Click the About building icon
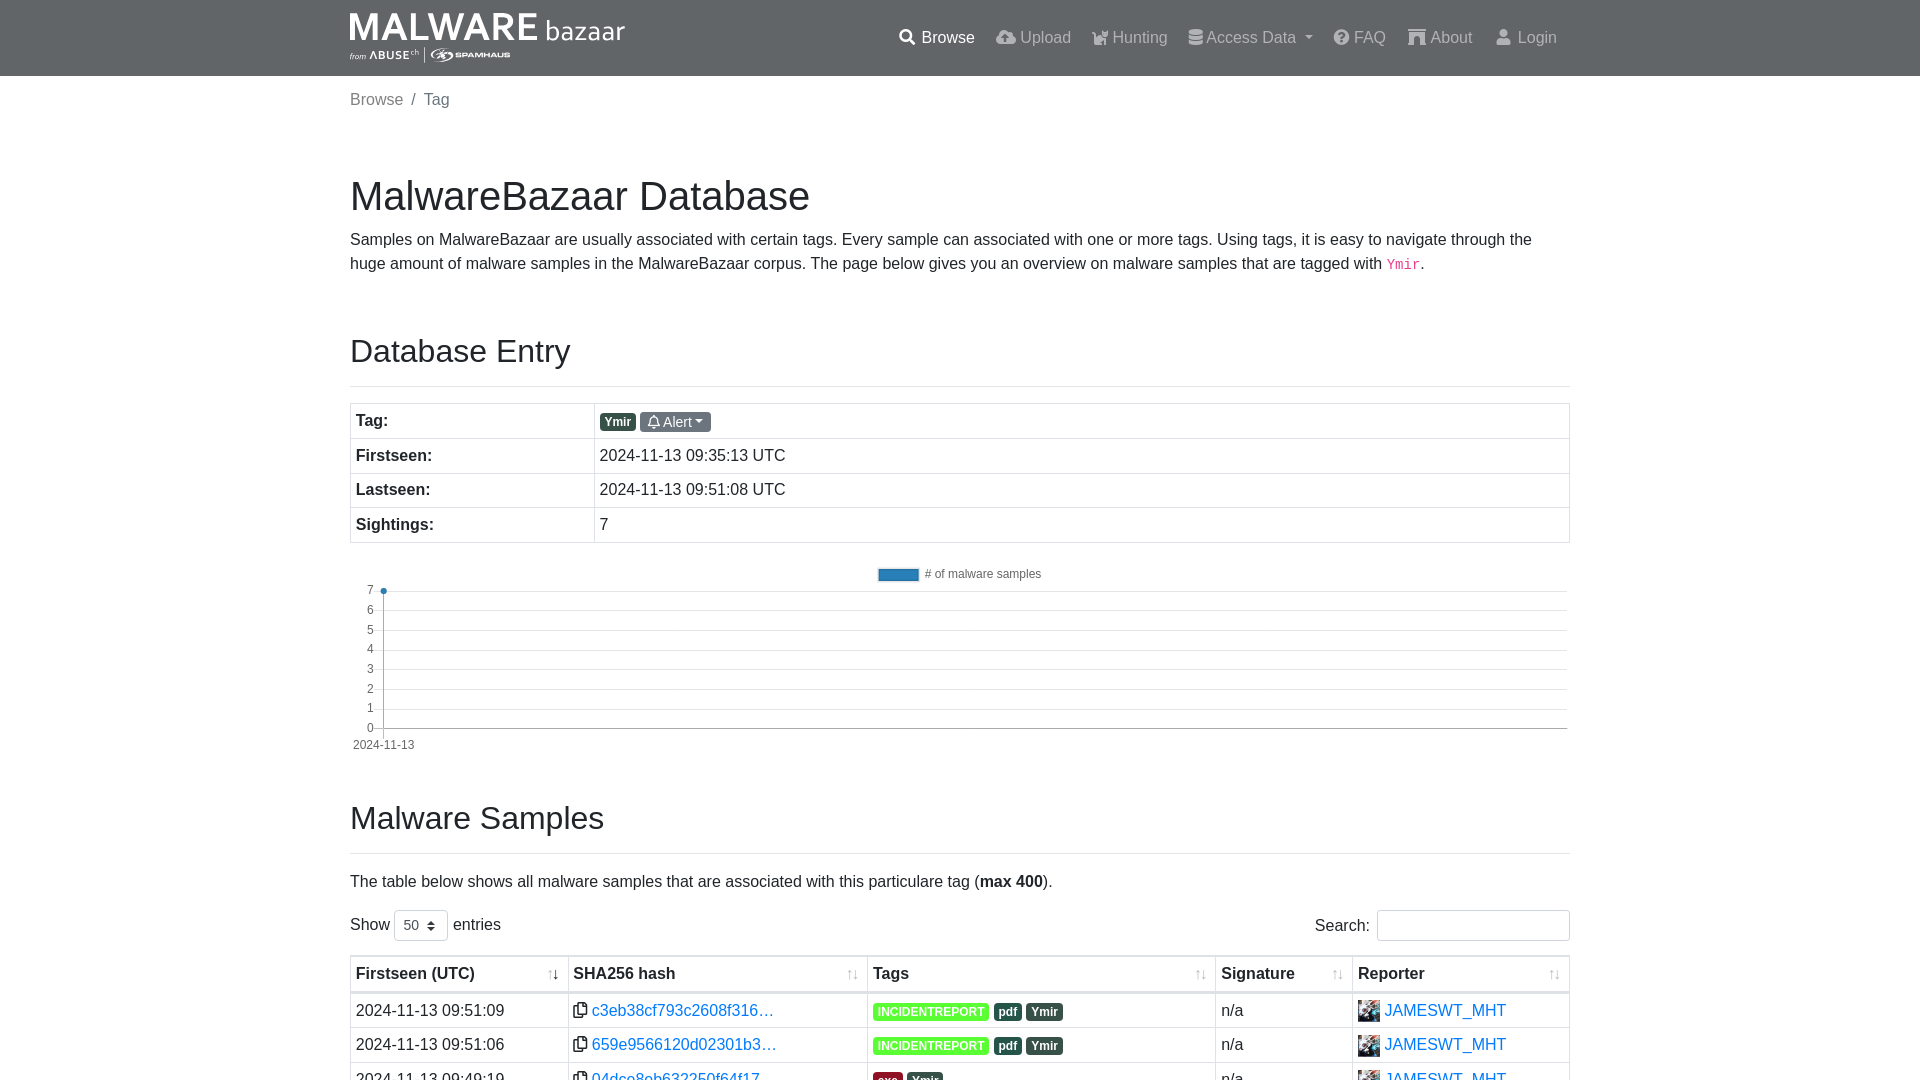 pos(1417,38)
